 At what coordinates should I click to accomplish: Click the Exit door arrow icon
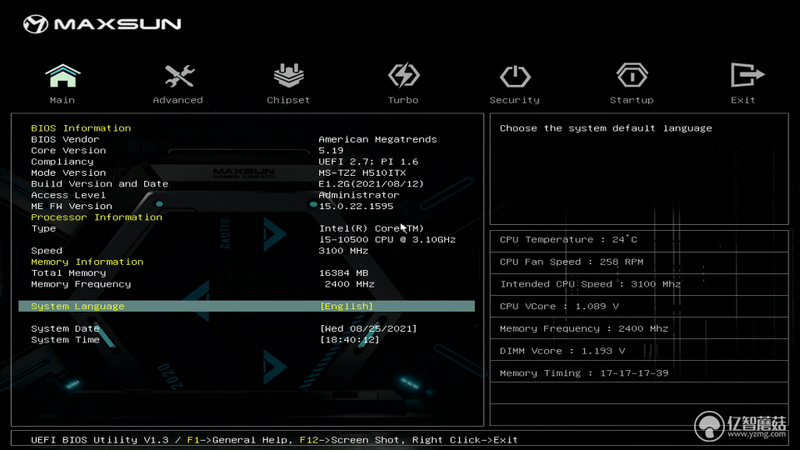[747, 75]
